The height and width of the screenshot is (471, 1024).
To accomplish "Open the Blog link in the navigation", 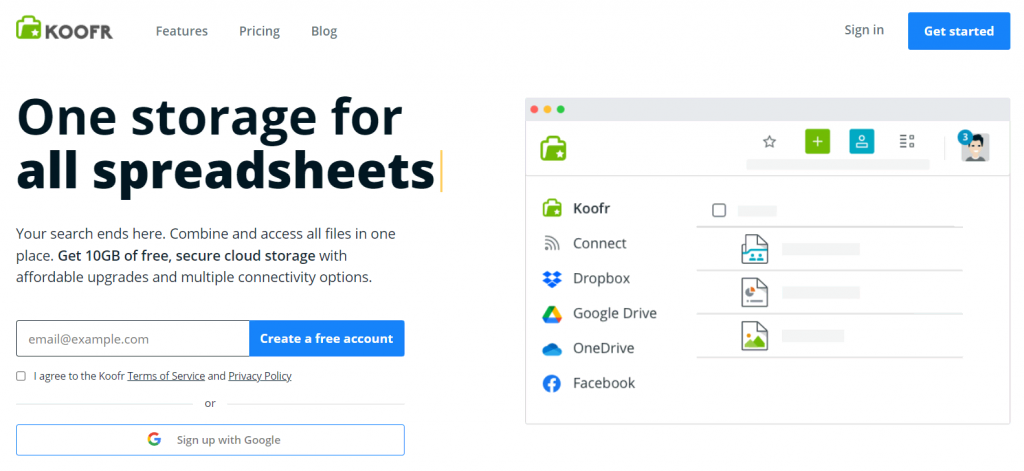I will [x=324, y=31].
